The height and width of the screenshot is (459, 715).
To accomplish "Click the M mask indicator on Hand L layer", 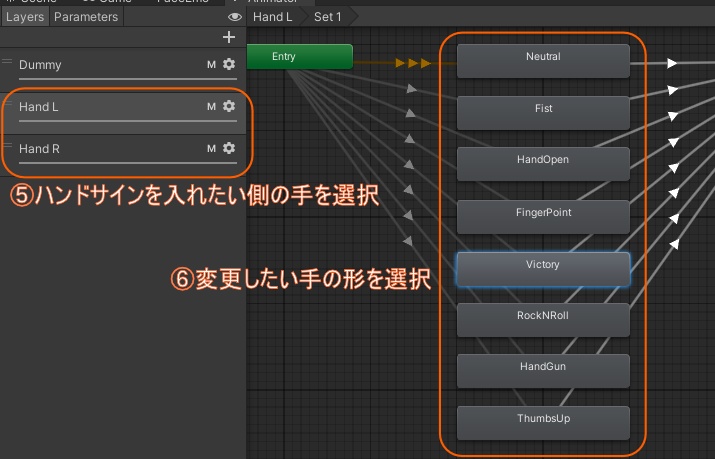I will [211, 107].
